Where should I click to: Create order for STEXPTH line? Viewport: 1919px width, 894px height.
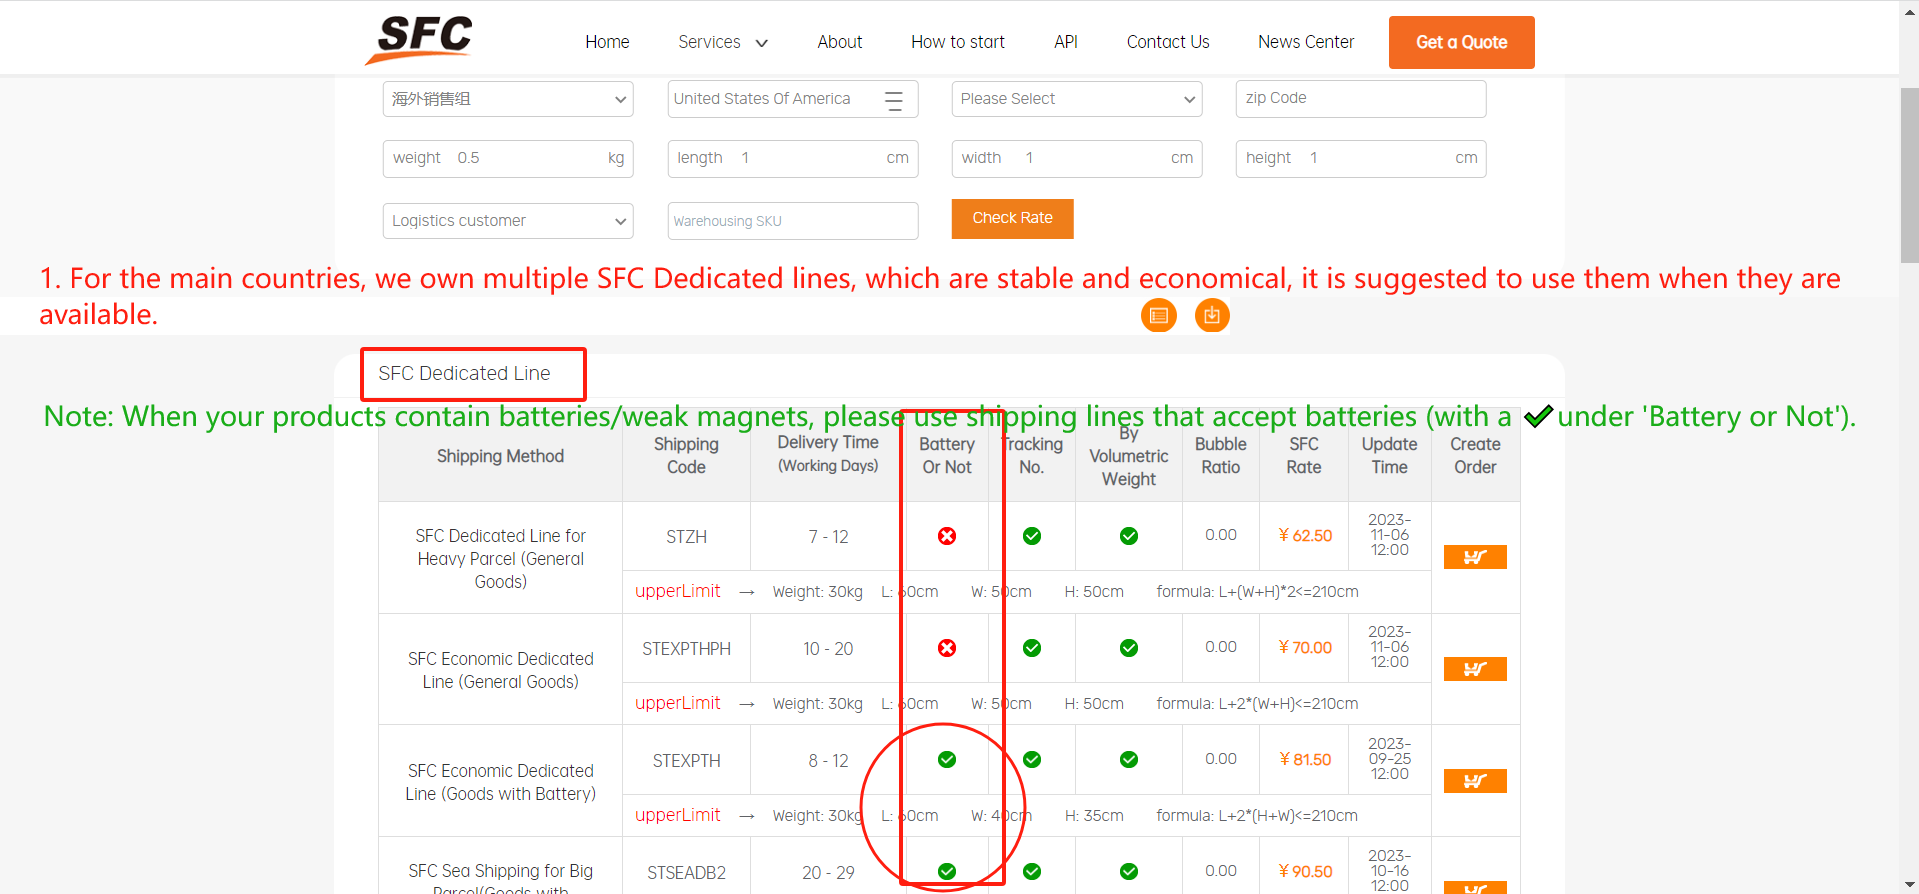[1475, 781]
